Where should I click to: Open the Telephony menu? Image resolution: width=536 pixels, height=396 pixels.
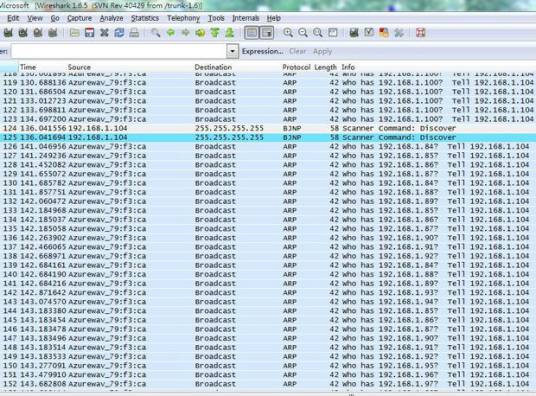pos(183,18)
